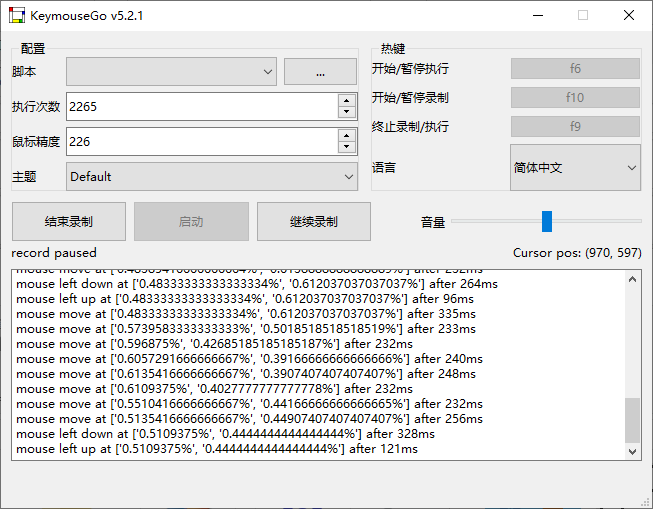Click the f9 stop record/execute hotkey button
The height and width of the screenshot is (509, 653).
coord(575,126)
